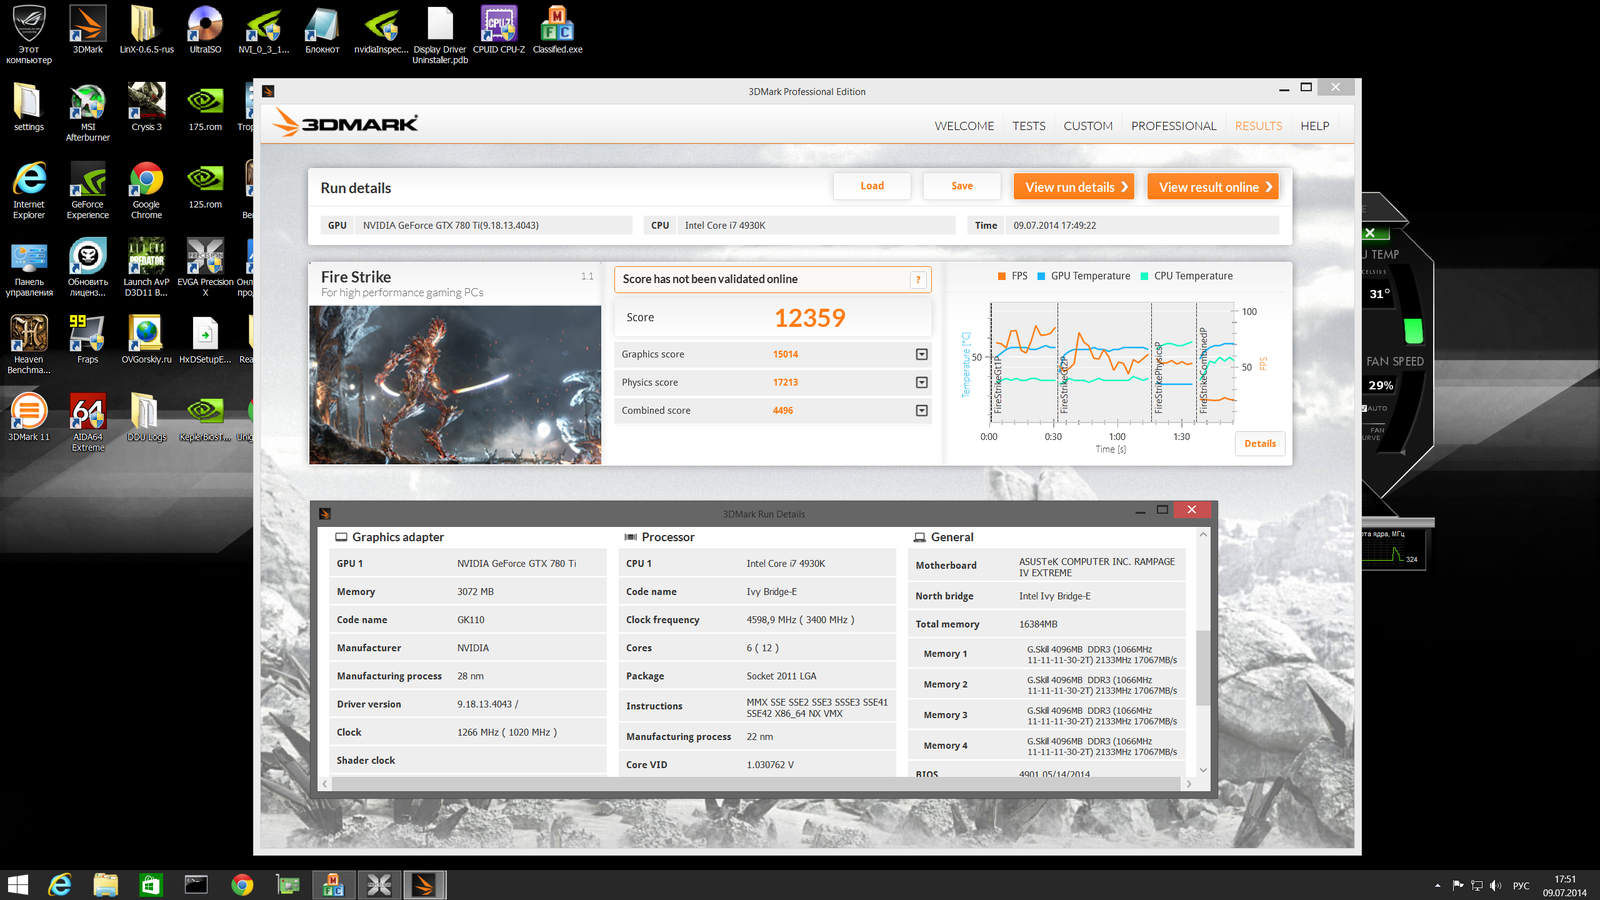Open chart Details button
The width and height of the screenshot is (1600, 900).
(1260, 444)
